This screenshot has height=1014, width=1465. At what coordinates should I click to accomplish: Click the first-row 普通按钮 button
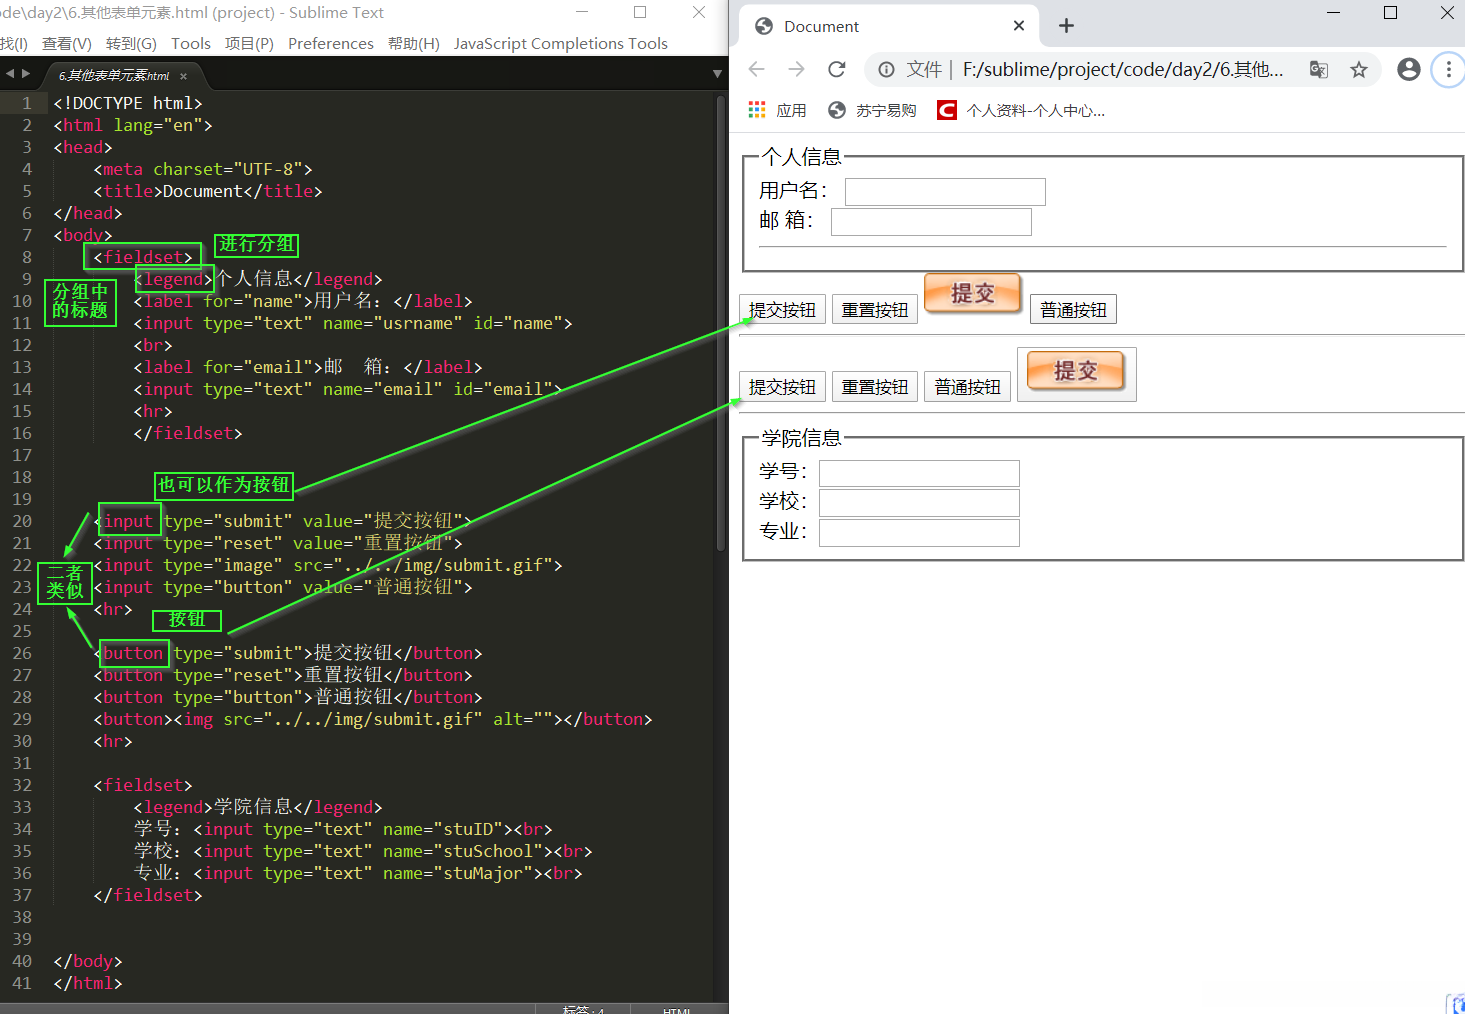1073,310
